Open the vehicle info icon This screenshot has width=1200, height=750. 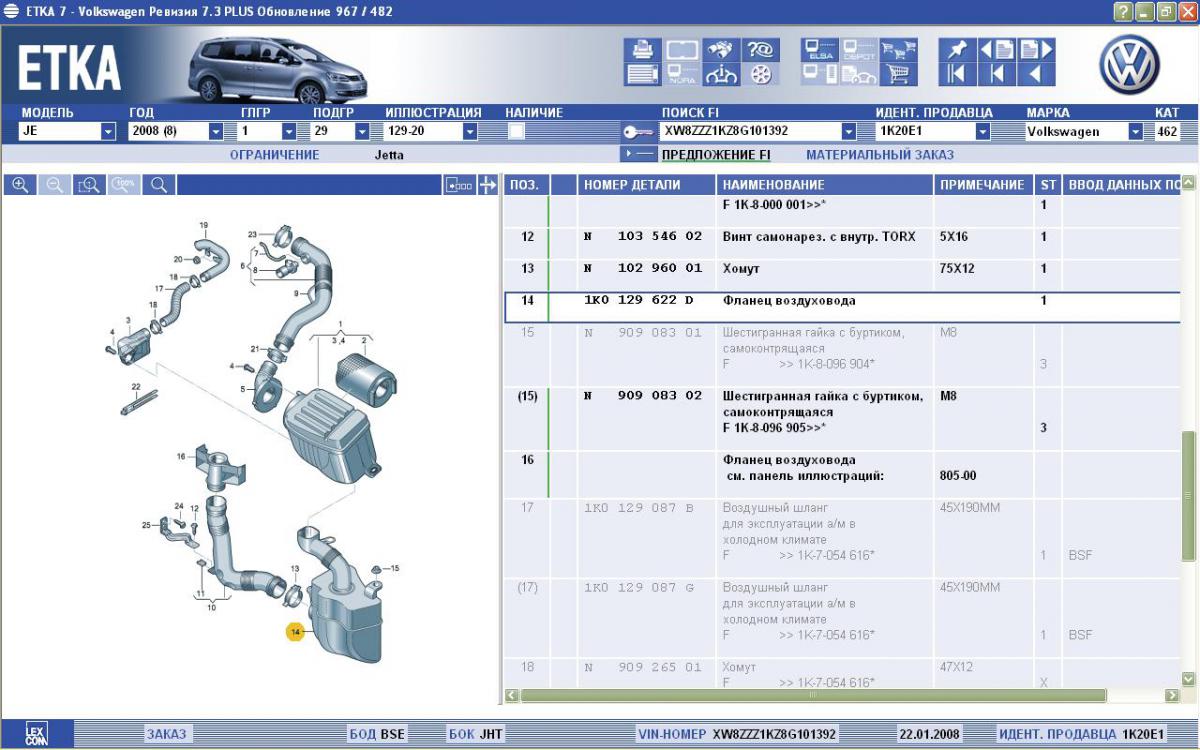[722, 74]
